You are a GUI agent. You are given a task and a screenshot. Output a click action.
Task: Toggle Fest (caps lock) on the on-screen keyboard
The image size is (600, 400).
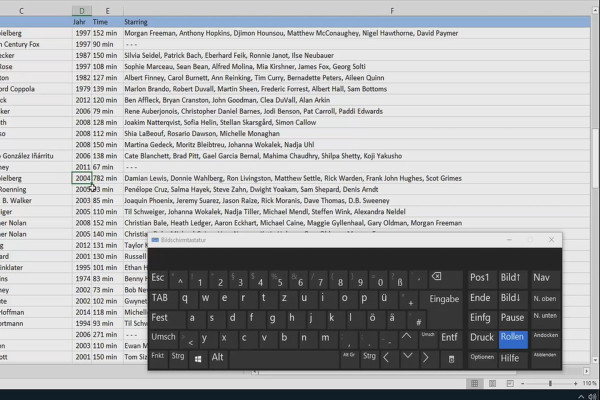(x=167, y=319)
